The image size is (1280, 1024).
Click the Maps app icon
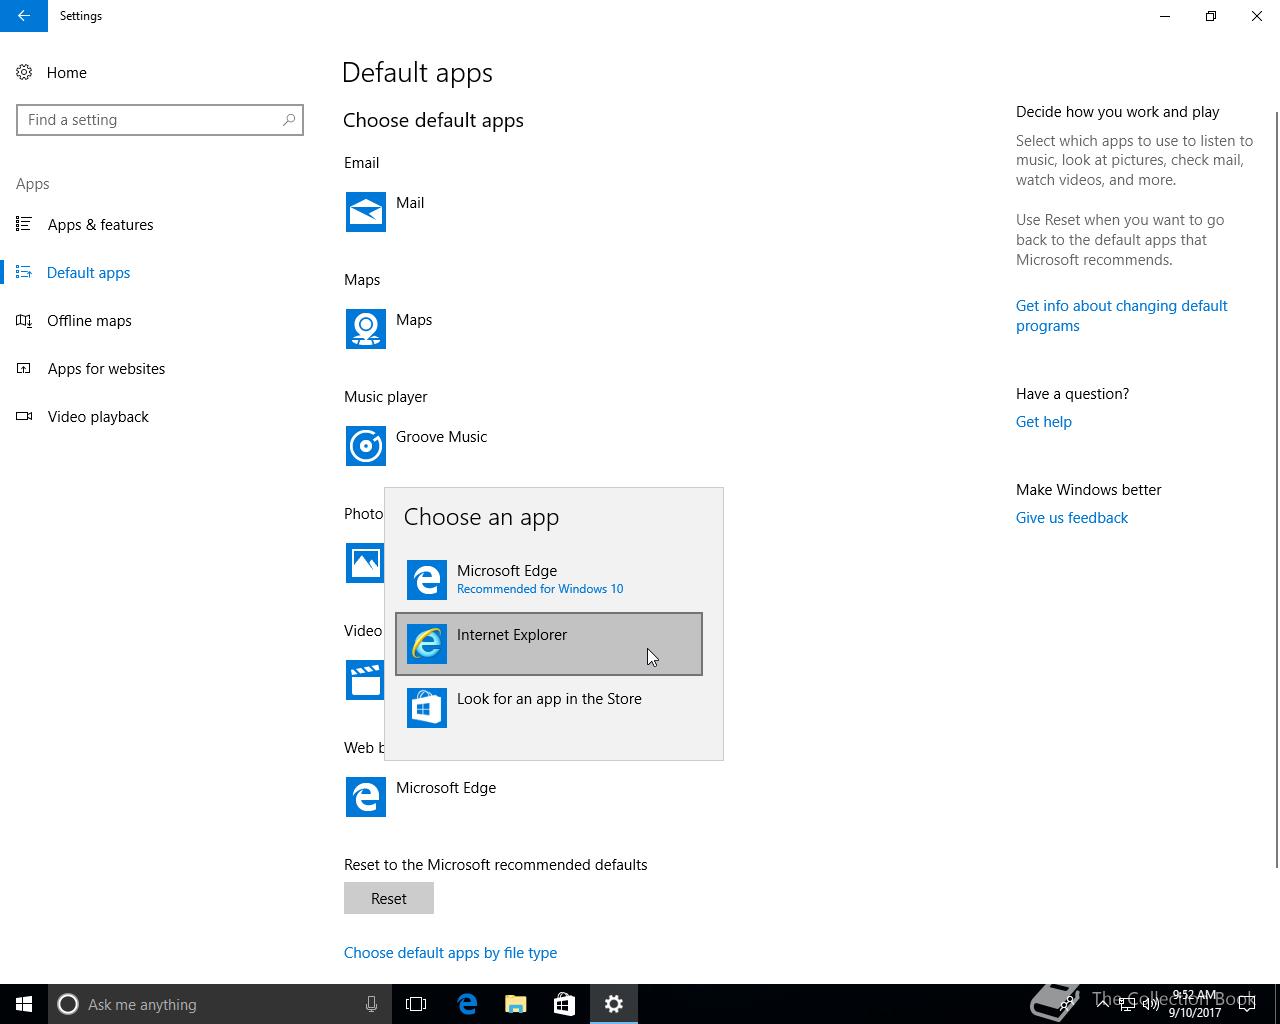click(x=366, y=329)
